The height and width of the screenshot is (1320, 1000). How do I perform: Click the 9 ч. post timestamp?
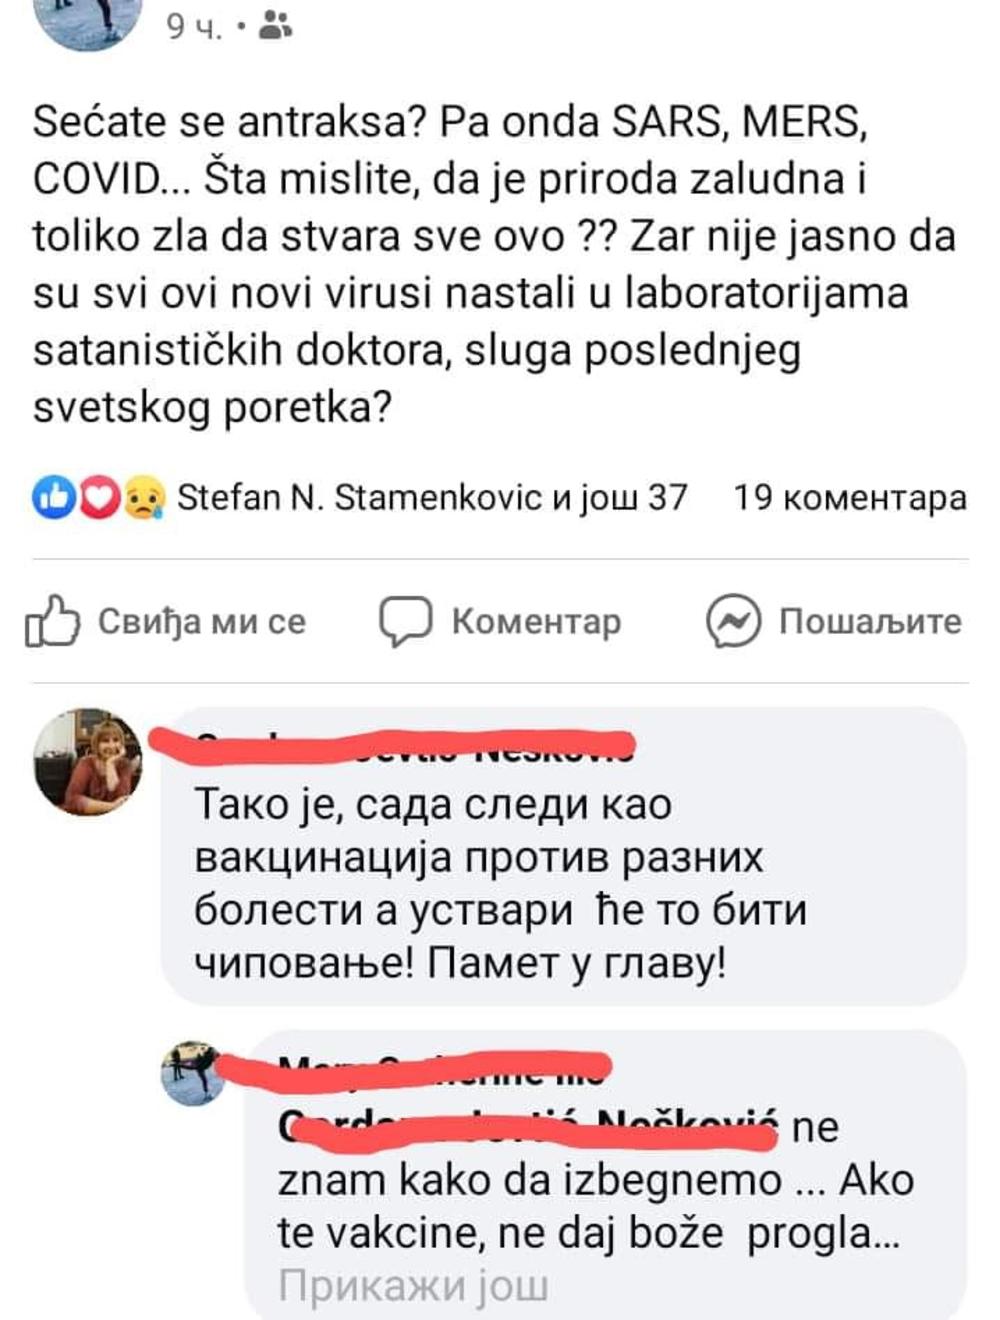tap(193, 27)
